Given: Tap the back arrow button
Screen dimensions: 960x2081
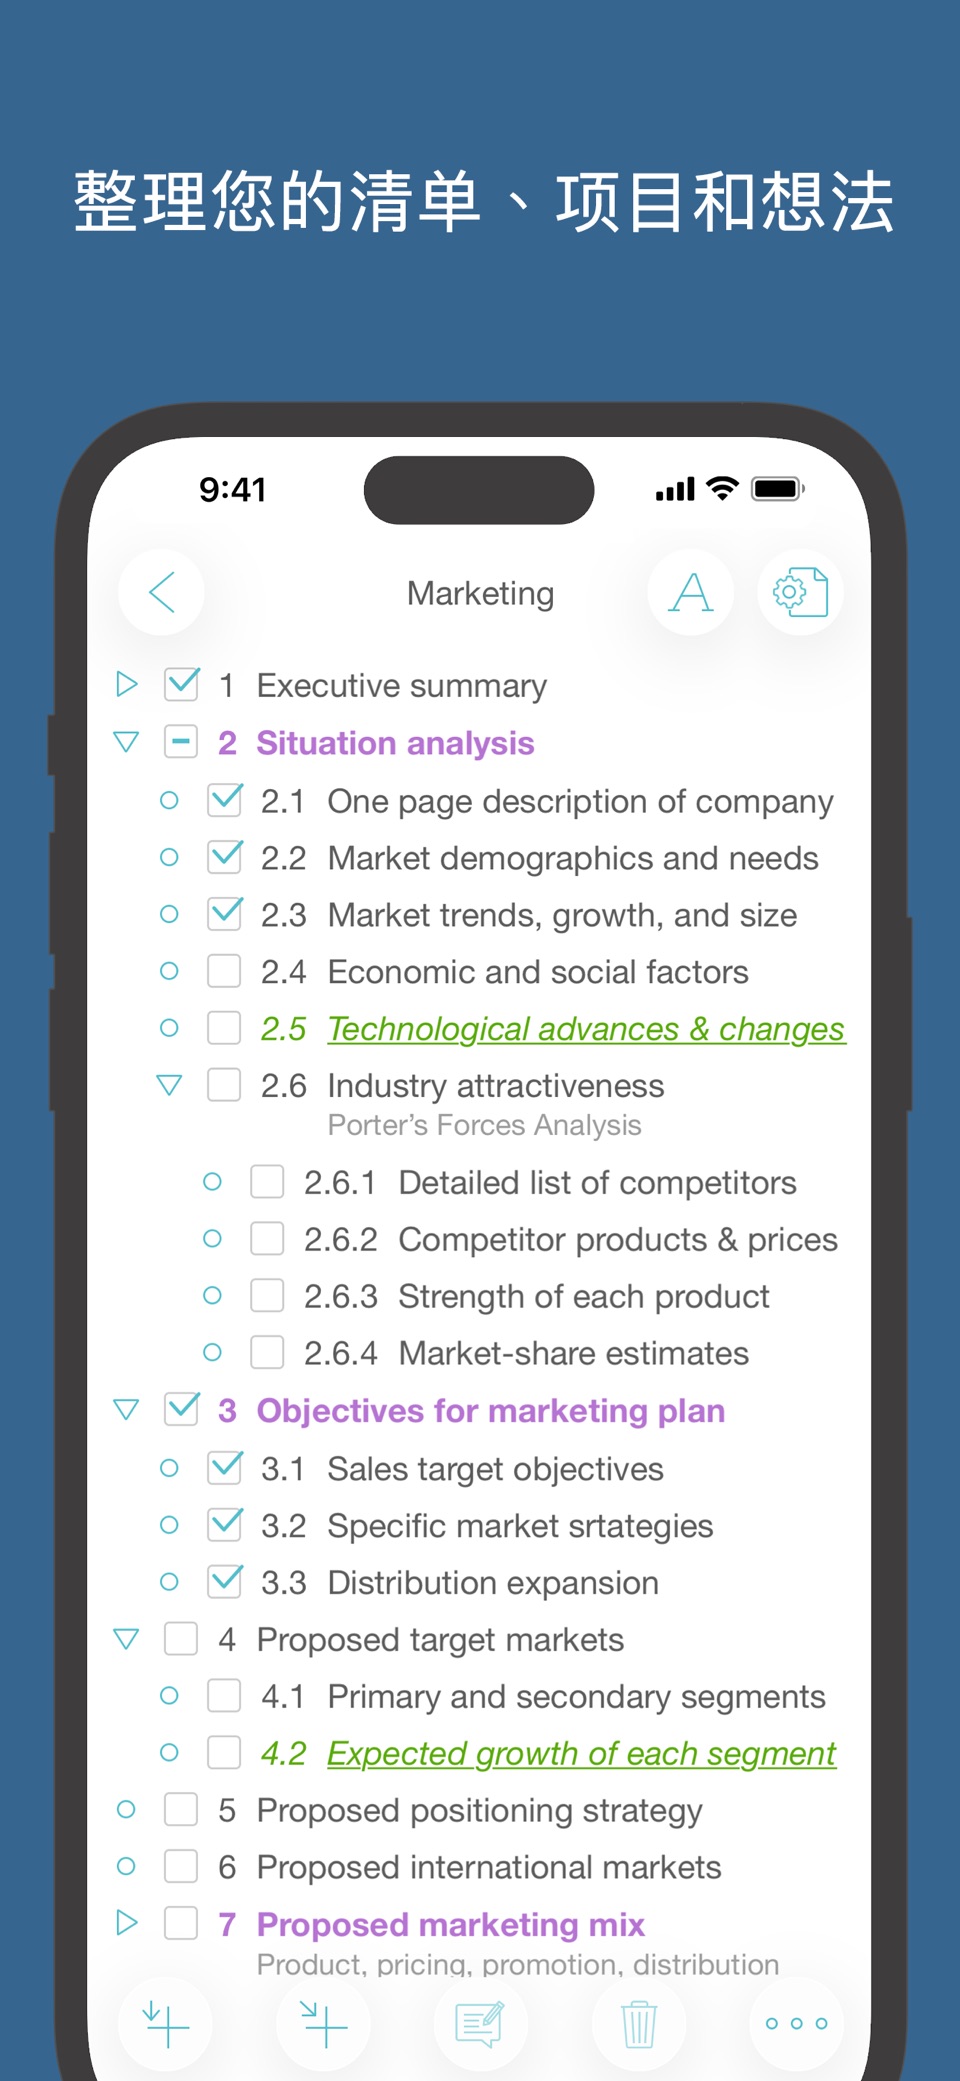Looking at the screenshot, I should tap(161, 592).
